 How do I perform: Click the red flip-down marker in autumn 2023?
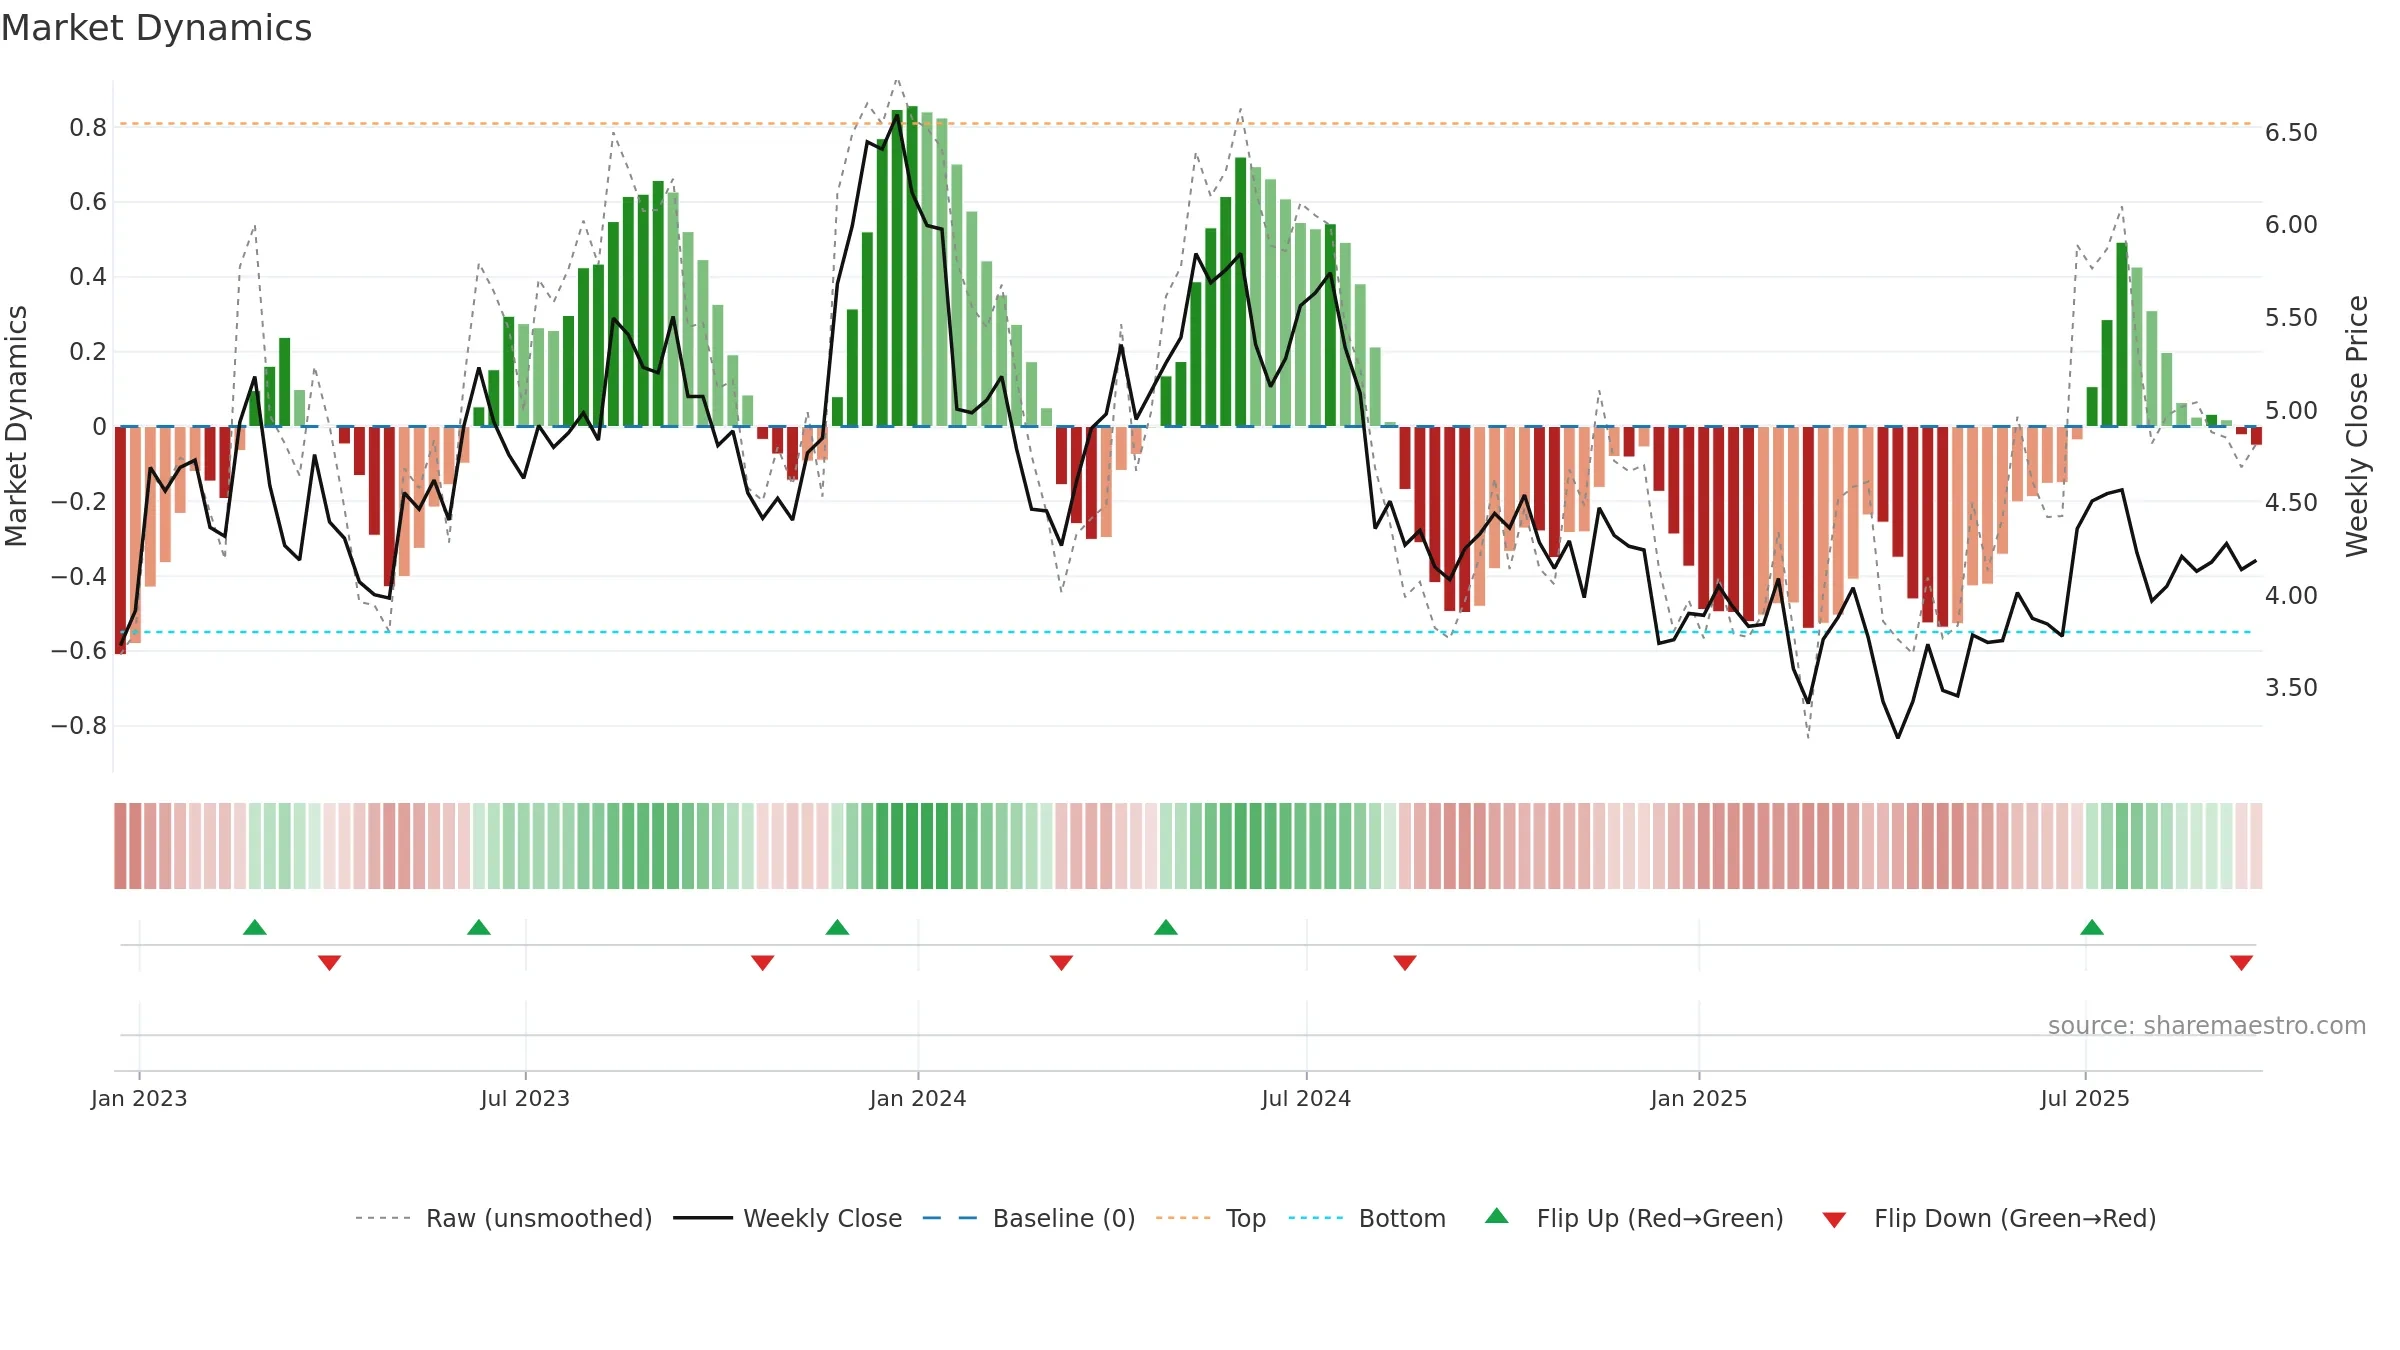762,962
